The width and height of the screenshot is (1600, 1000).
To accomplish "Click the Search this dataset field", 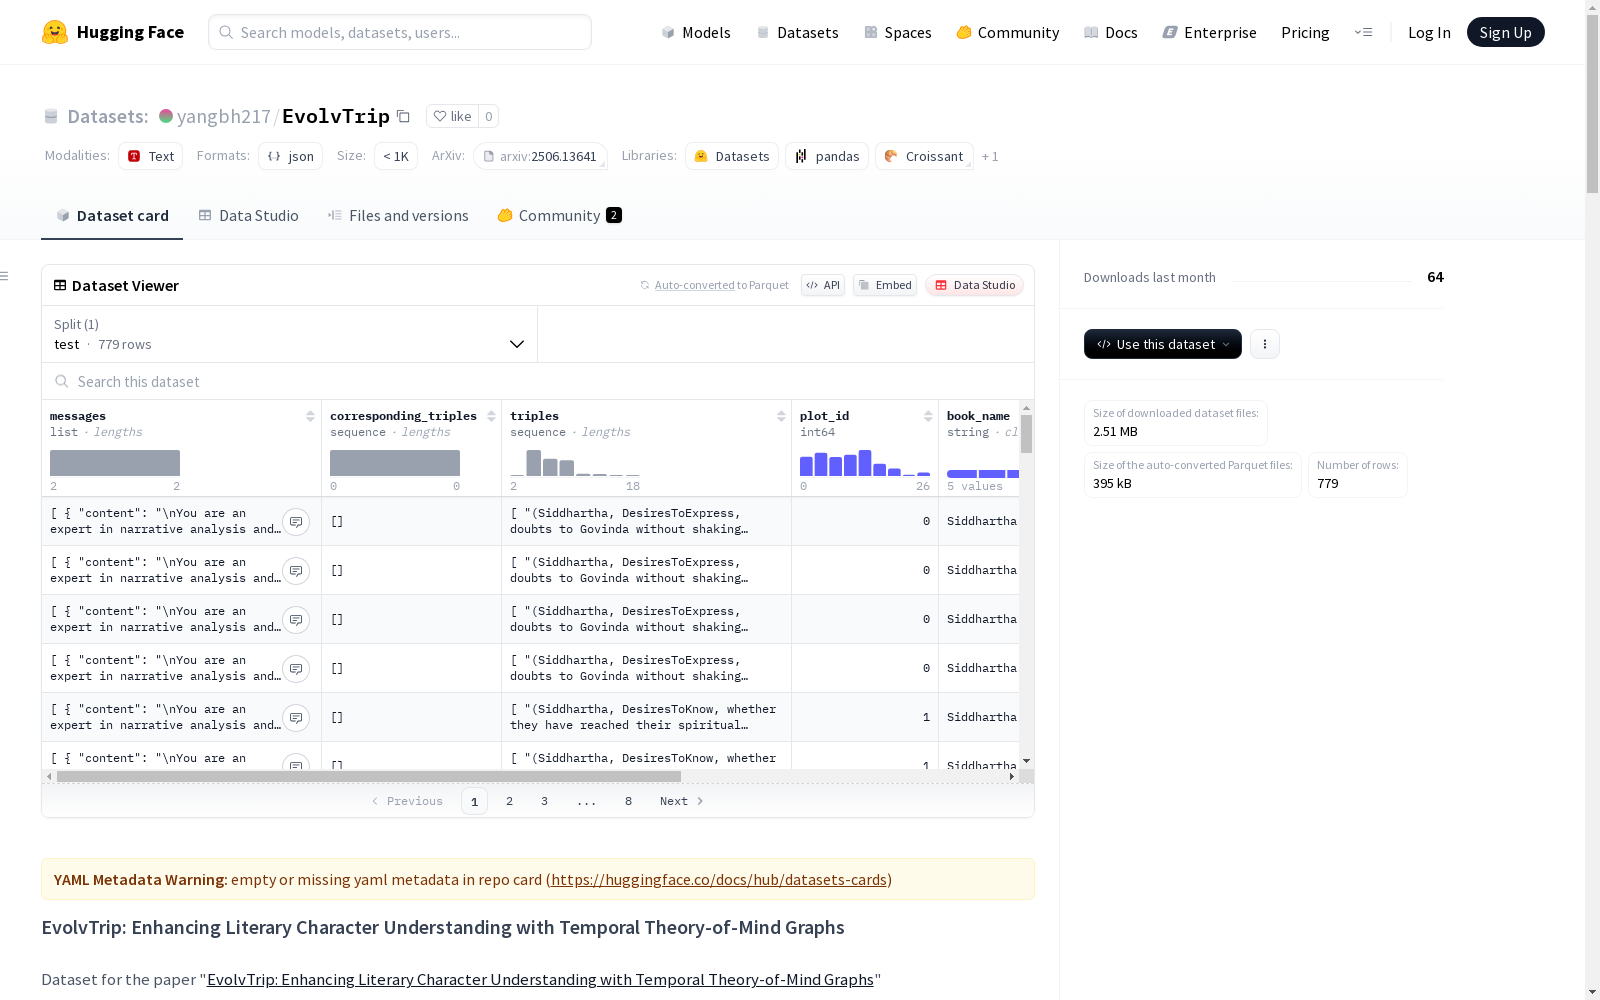I will click(x=538, y=382).
